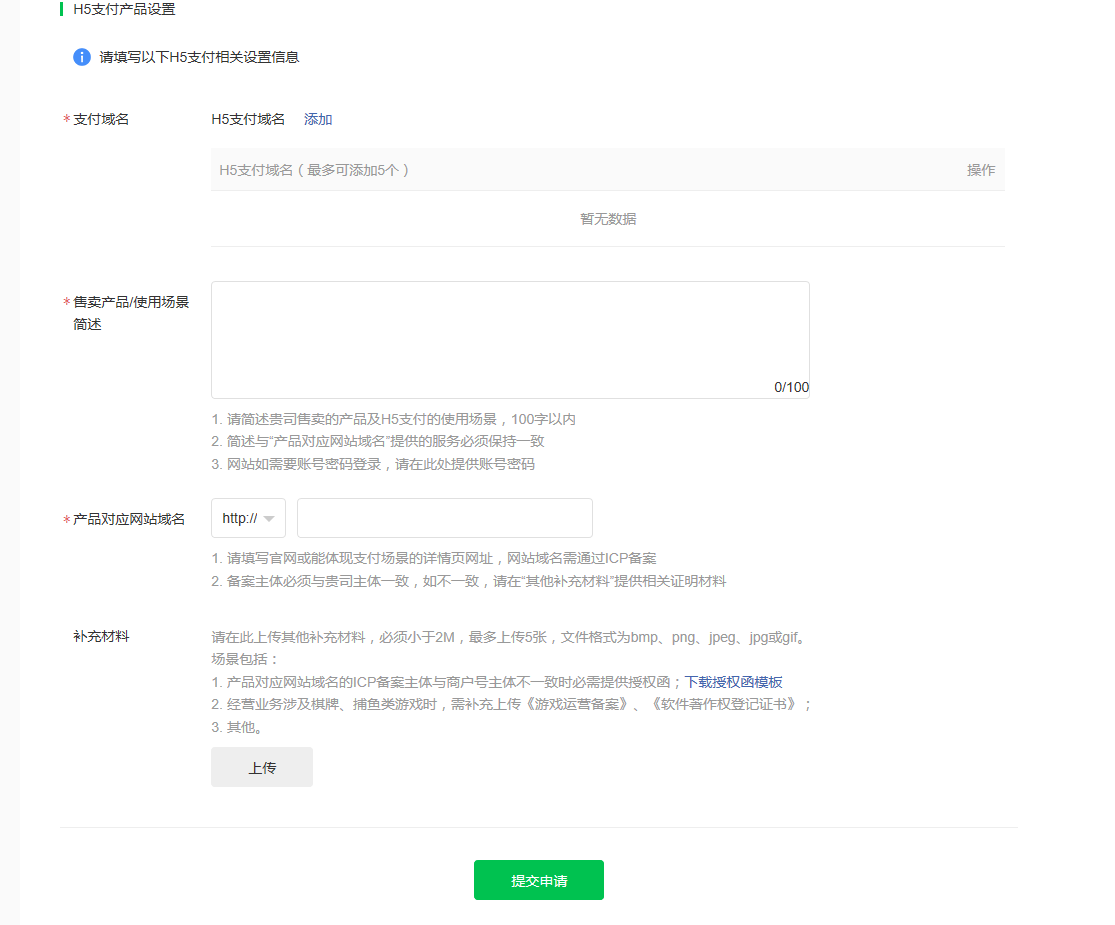Click inside the product description textarea
Viewport: 1115px width, 925px height.
point(510,335)
